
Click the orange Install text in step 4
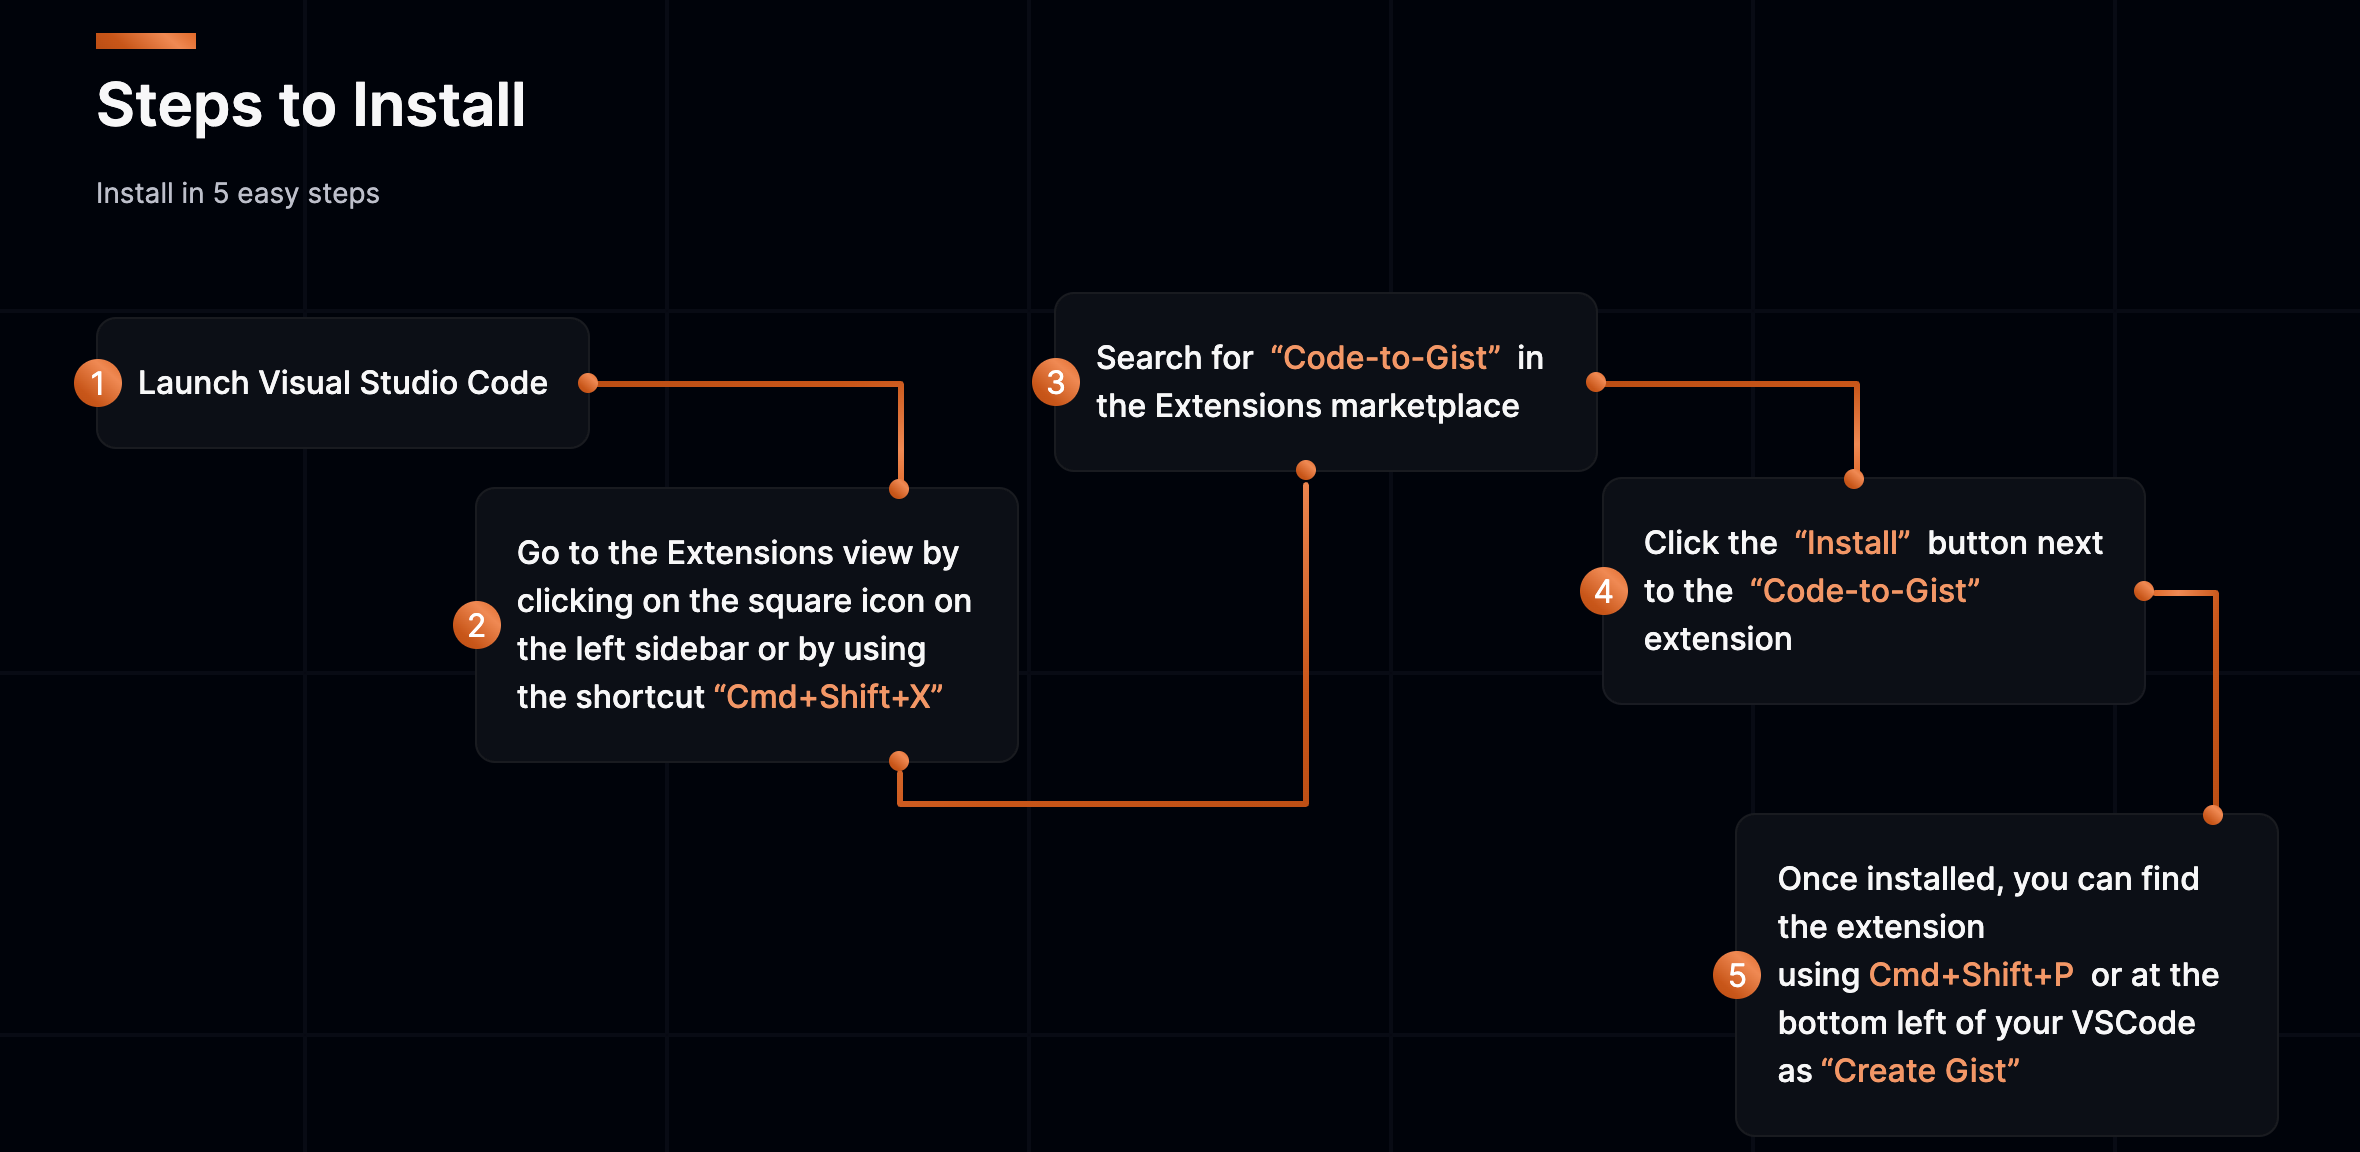[1852, 543]
